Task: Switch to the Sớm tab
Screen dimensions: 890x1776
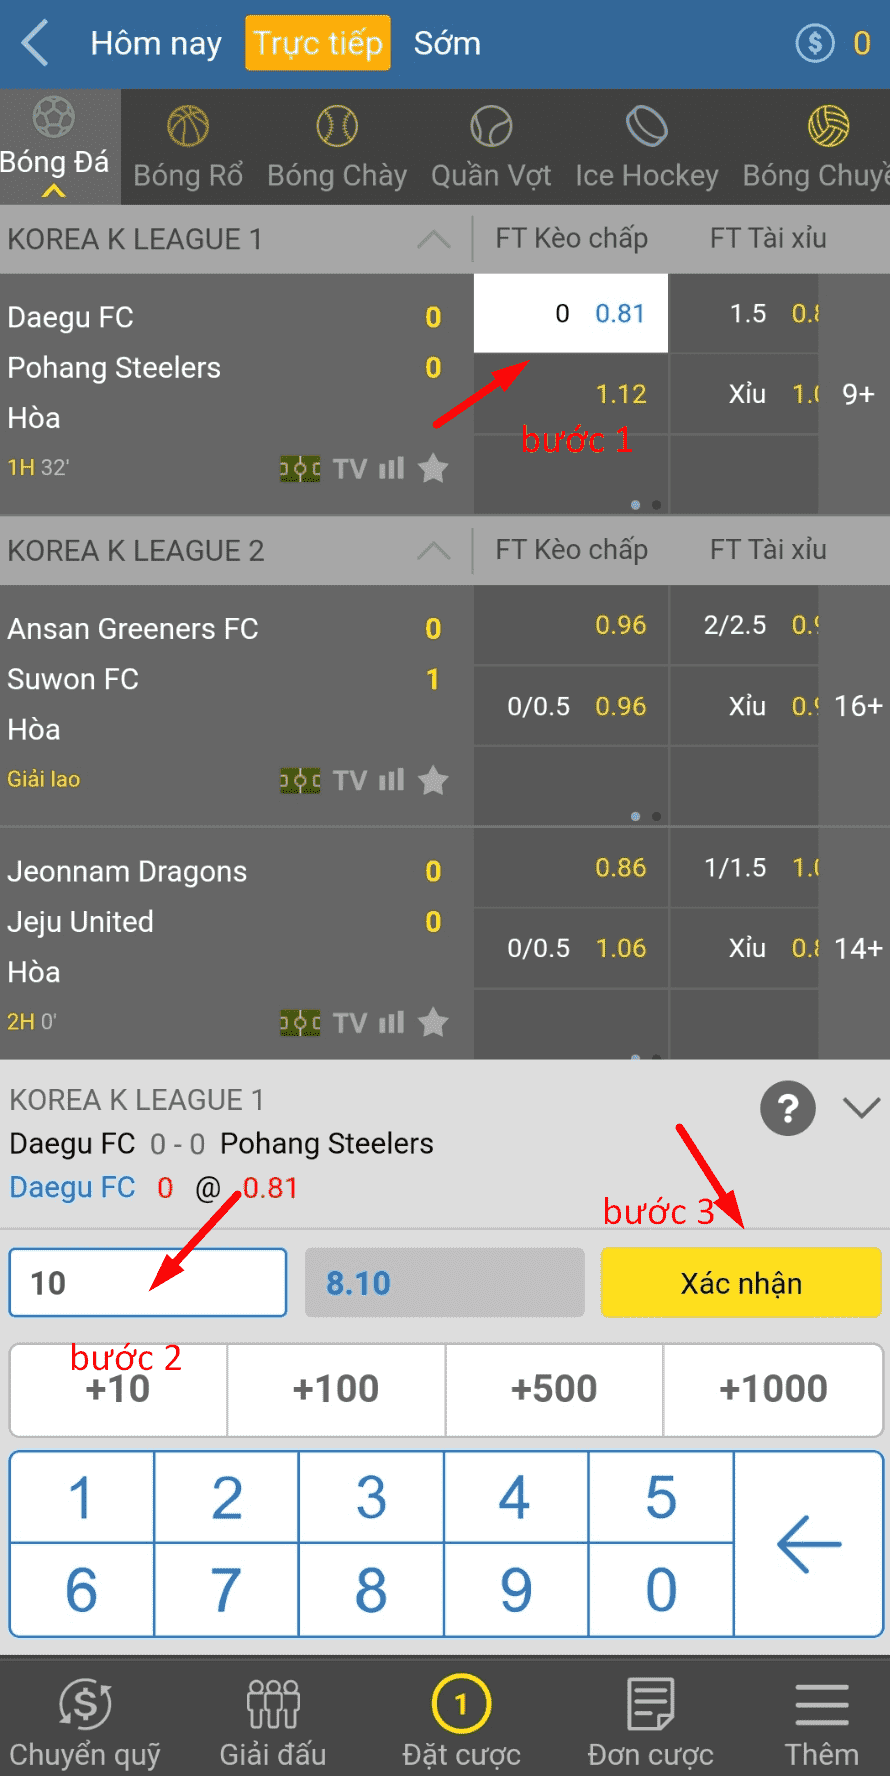Action: click(447, 44)
